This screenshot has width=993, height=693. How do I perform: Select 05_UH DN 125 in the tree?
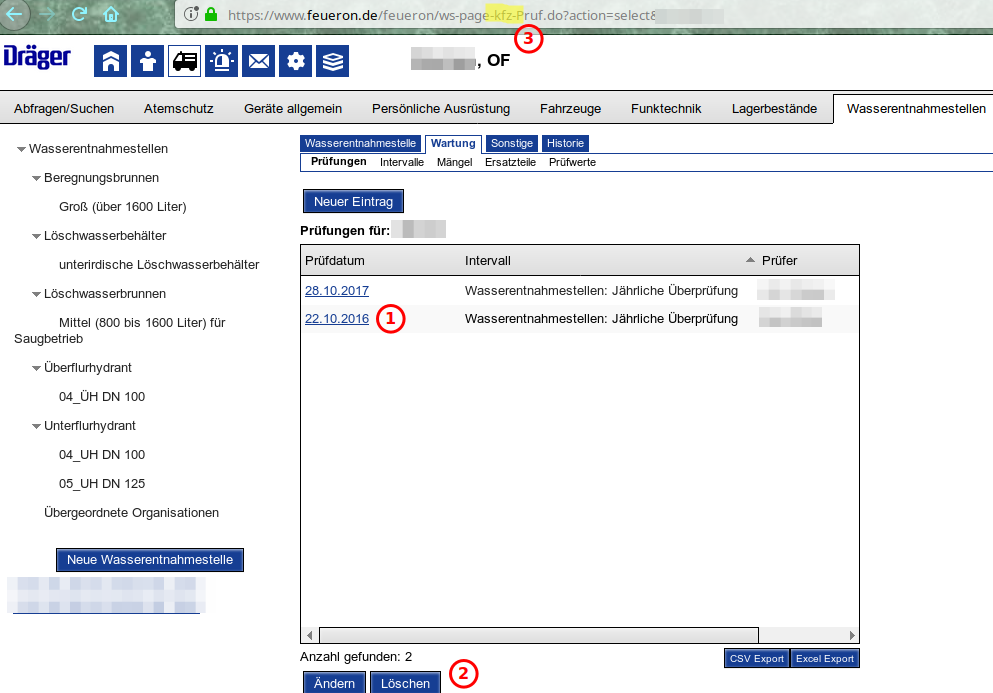(x=102, y=484)
